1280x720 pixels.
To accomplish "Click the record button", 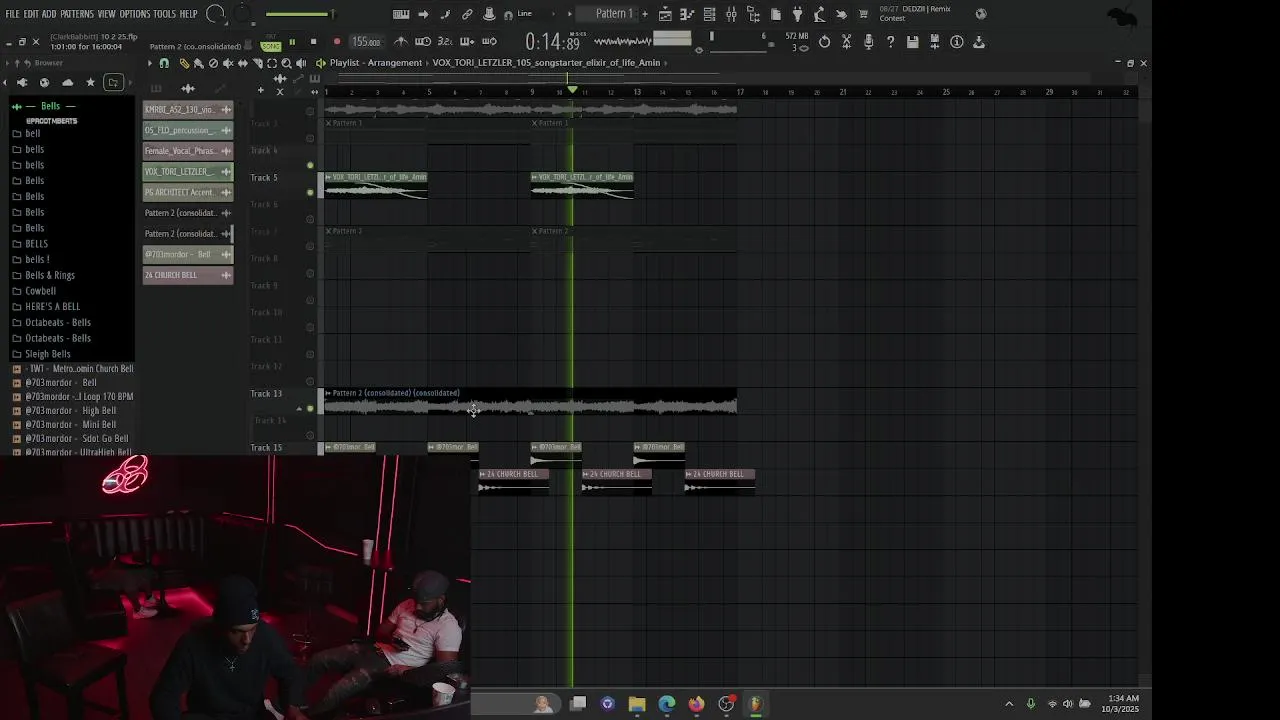I will click(337, 42).
